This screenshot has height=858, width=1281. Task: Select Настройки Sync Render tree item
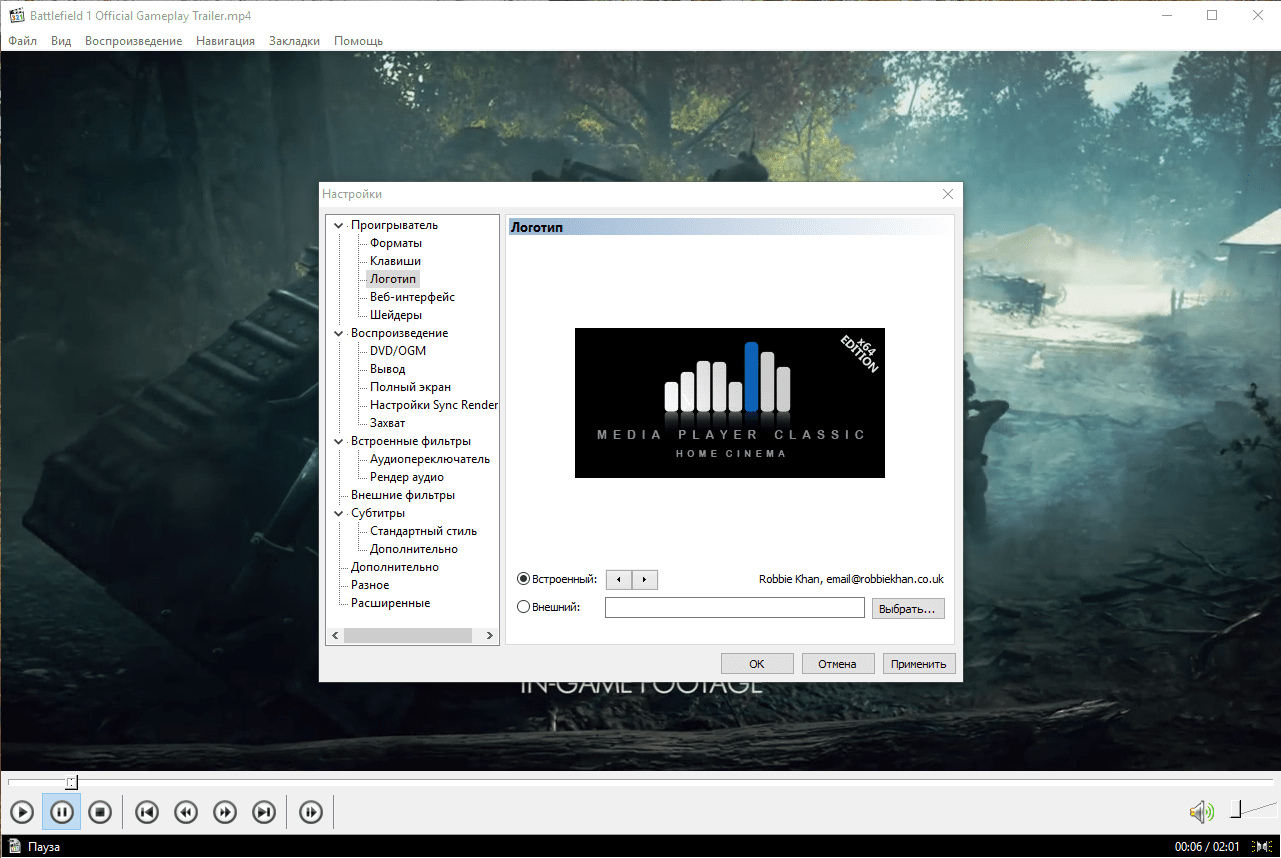[433, 405]
